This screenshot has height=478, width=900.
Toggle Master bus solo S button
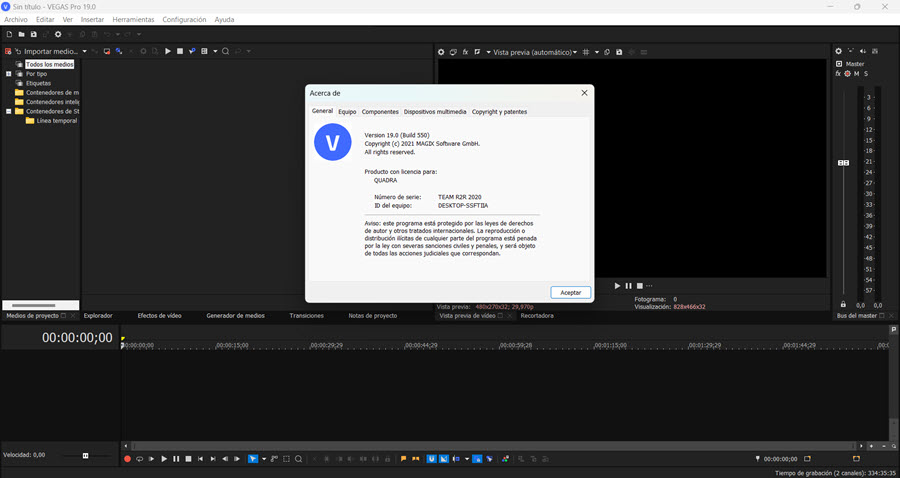coord(866,74)
